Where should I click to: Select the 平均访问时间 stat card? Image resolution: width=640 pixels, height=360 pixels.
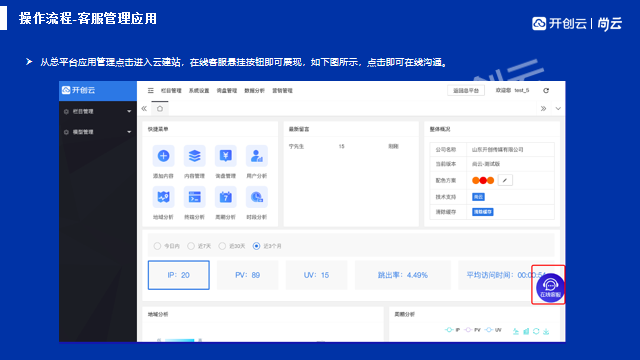[506, 275]
